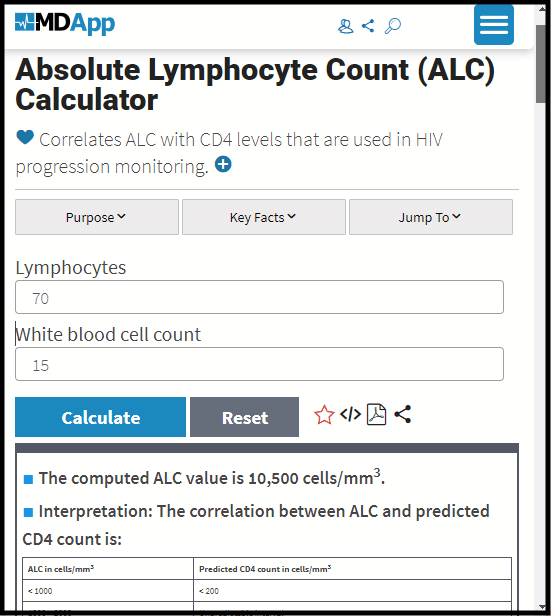The height and width of the screenshot is (616, 551).
Task: Add calculator to favorites star
Action: 324,415
